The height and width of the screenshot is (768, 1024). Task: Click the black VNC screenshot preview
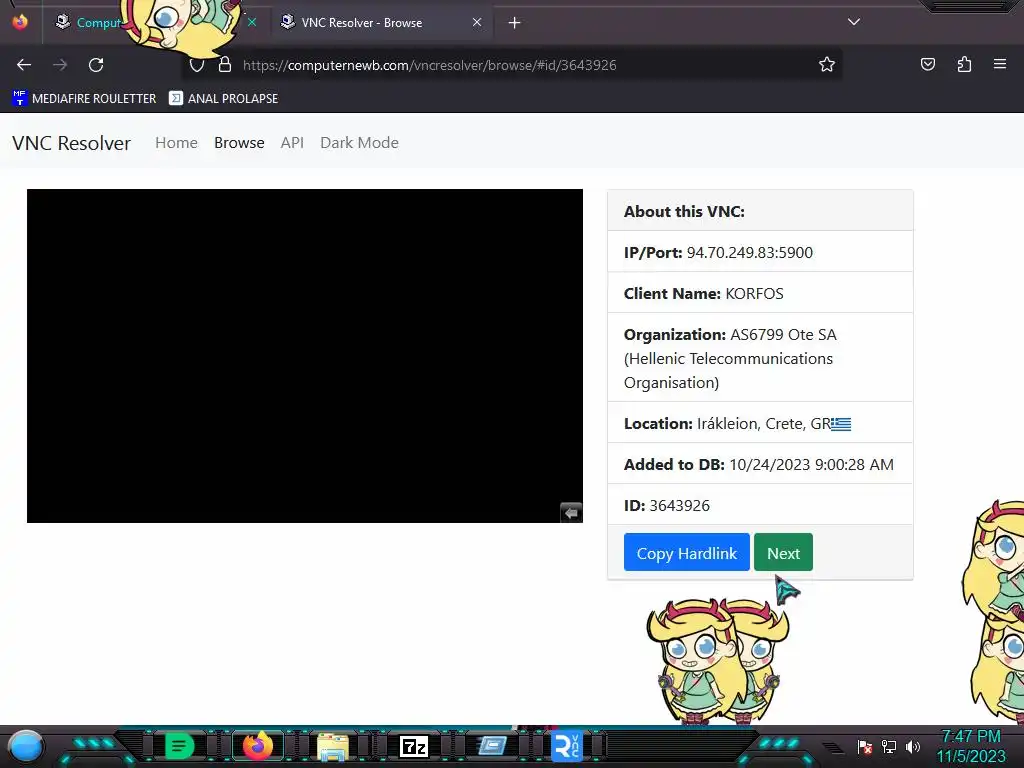[x=304, y=356]
